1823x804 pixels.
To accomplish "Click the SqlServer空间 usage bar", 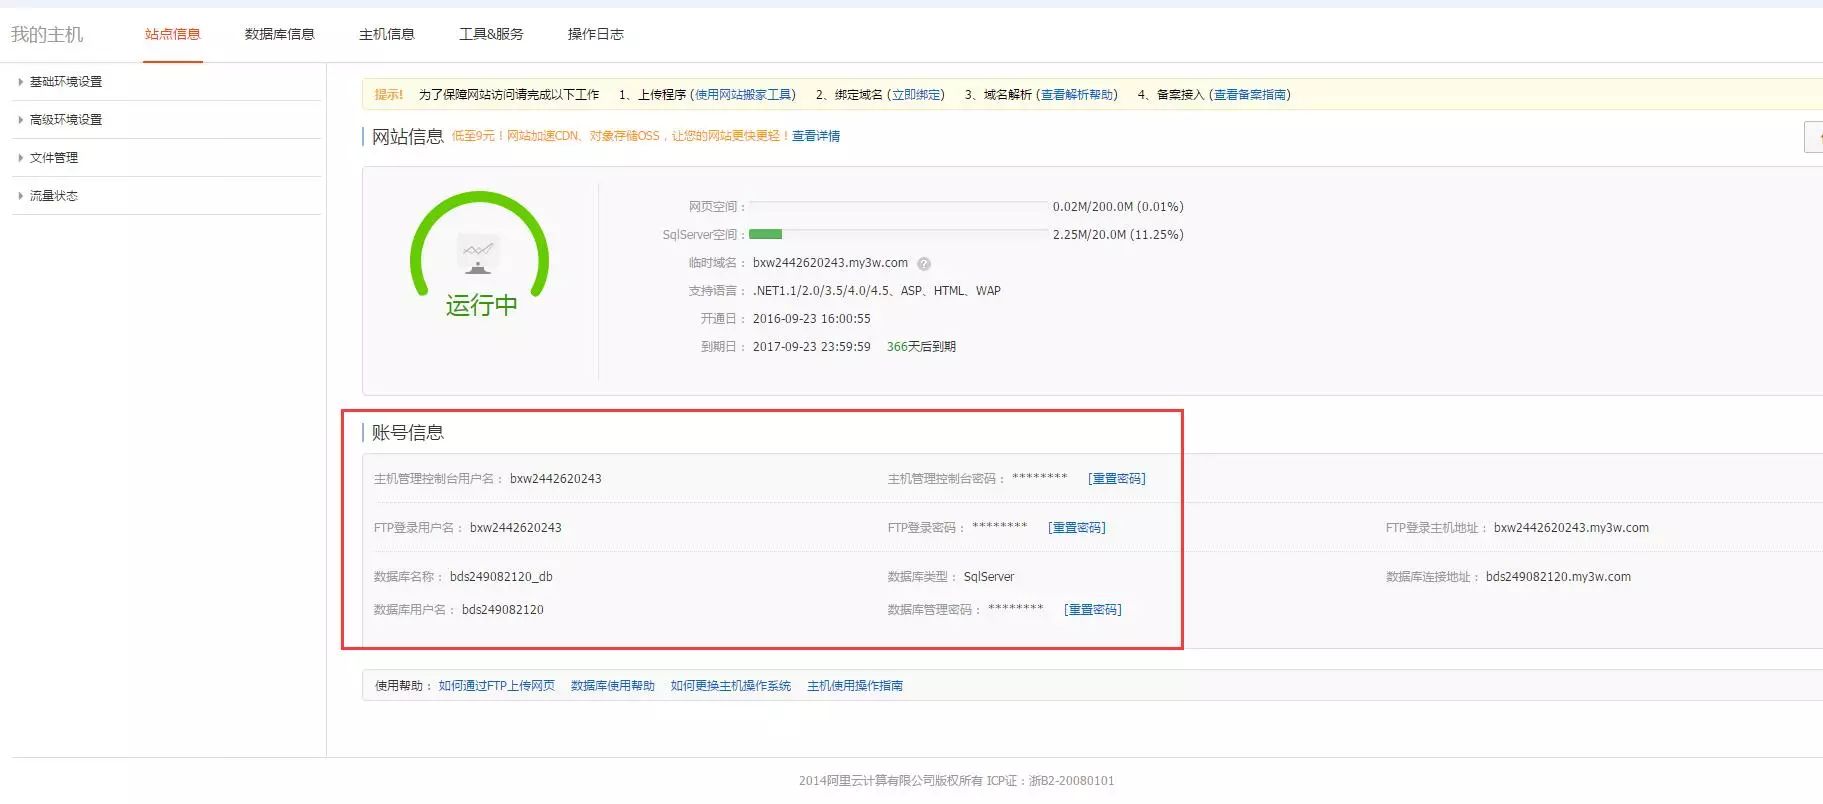I will [x=898, y=234].
